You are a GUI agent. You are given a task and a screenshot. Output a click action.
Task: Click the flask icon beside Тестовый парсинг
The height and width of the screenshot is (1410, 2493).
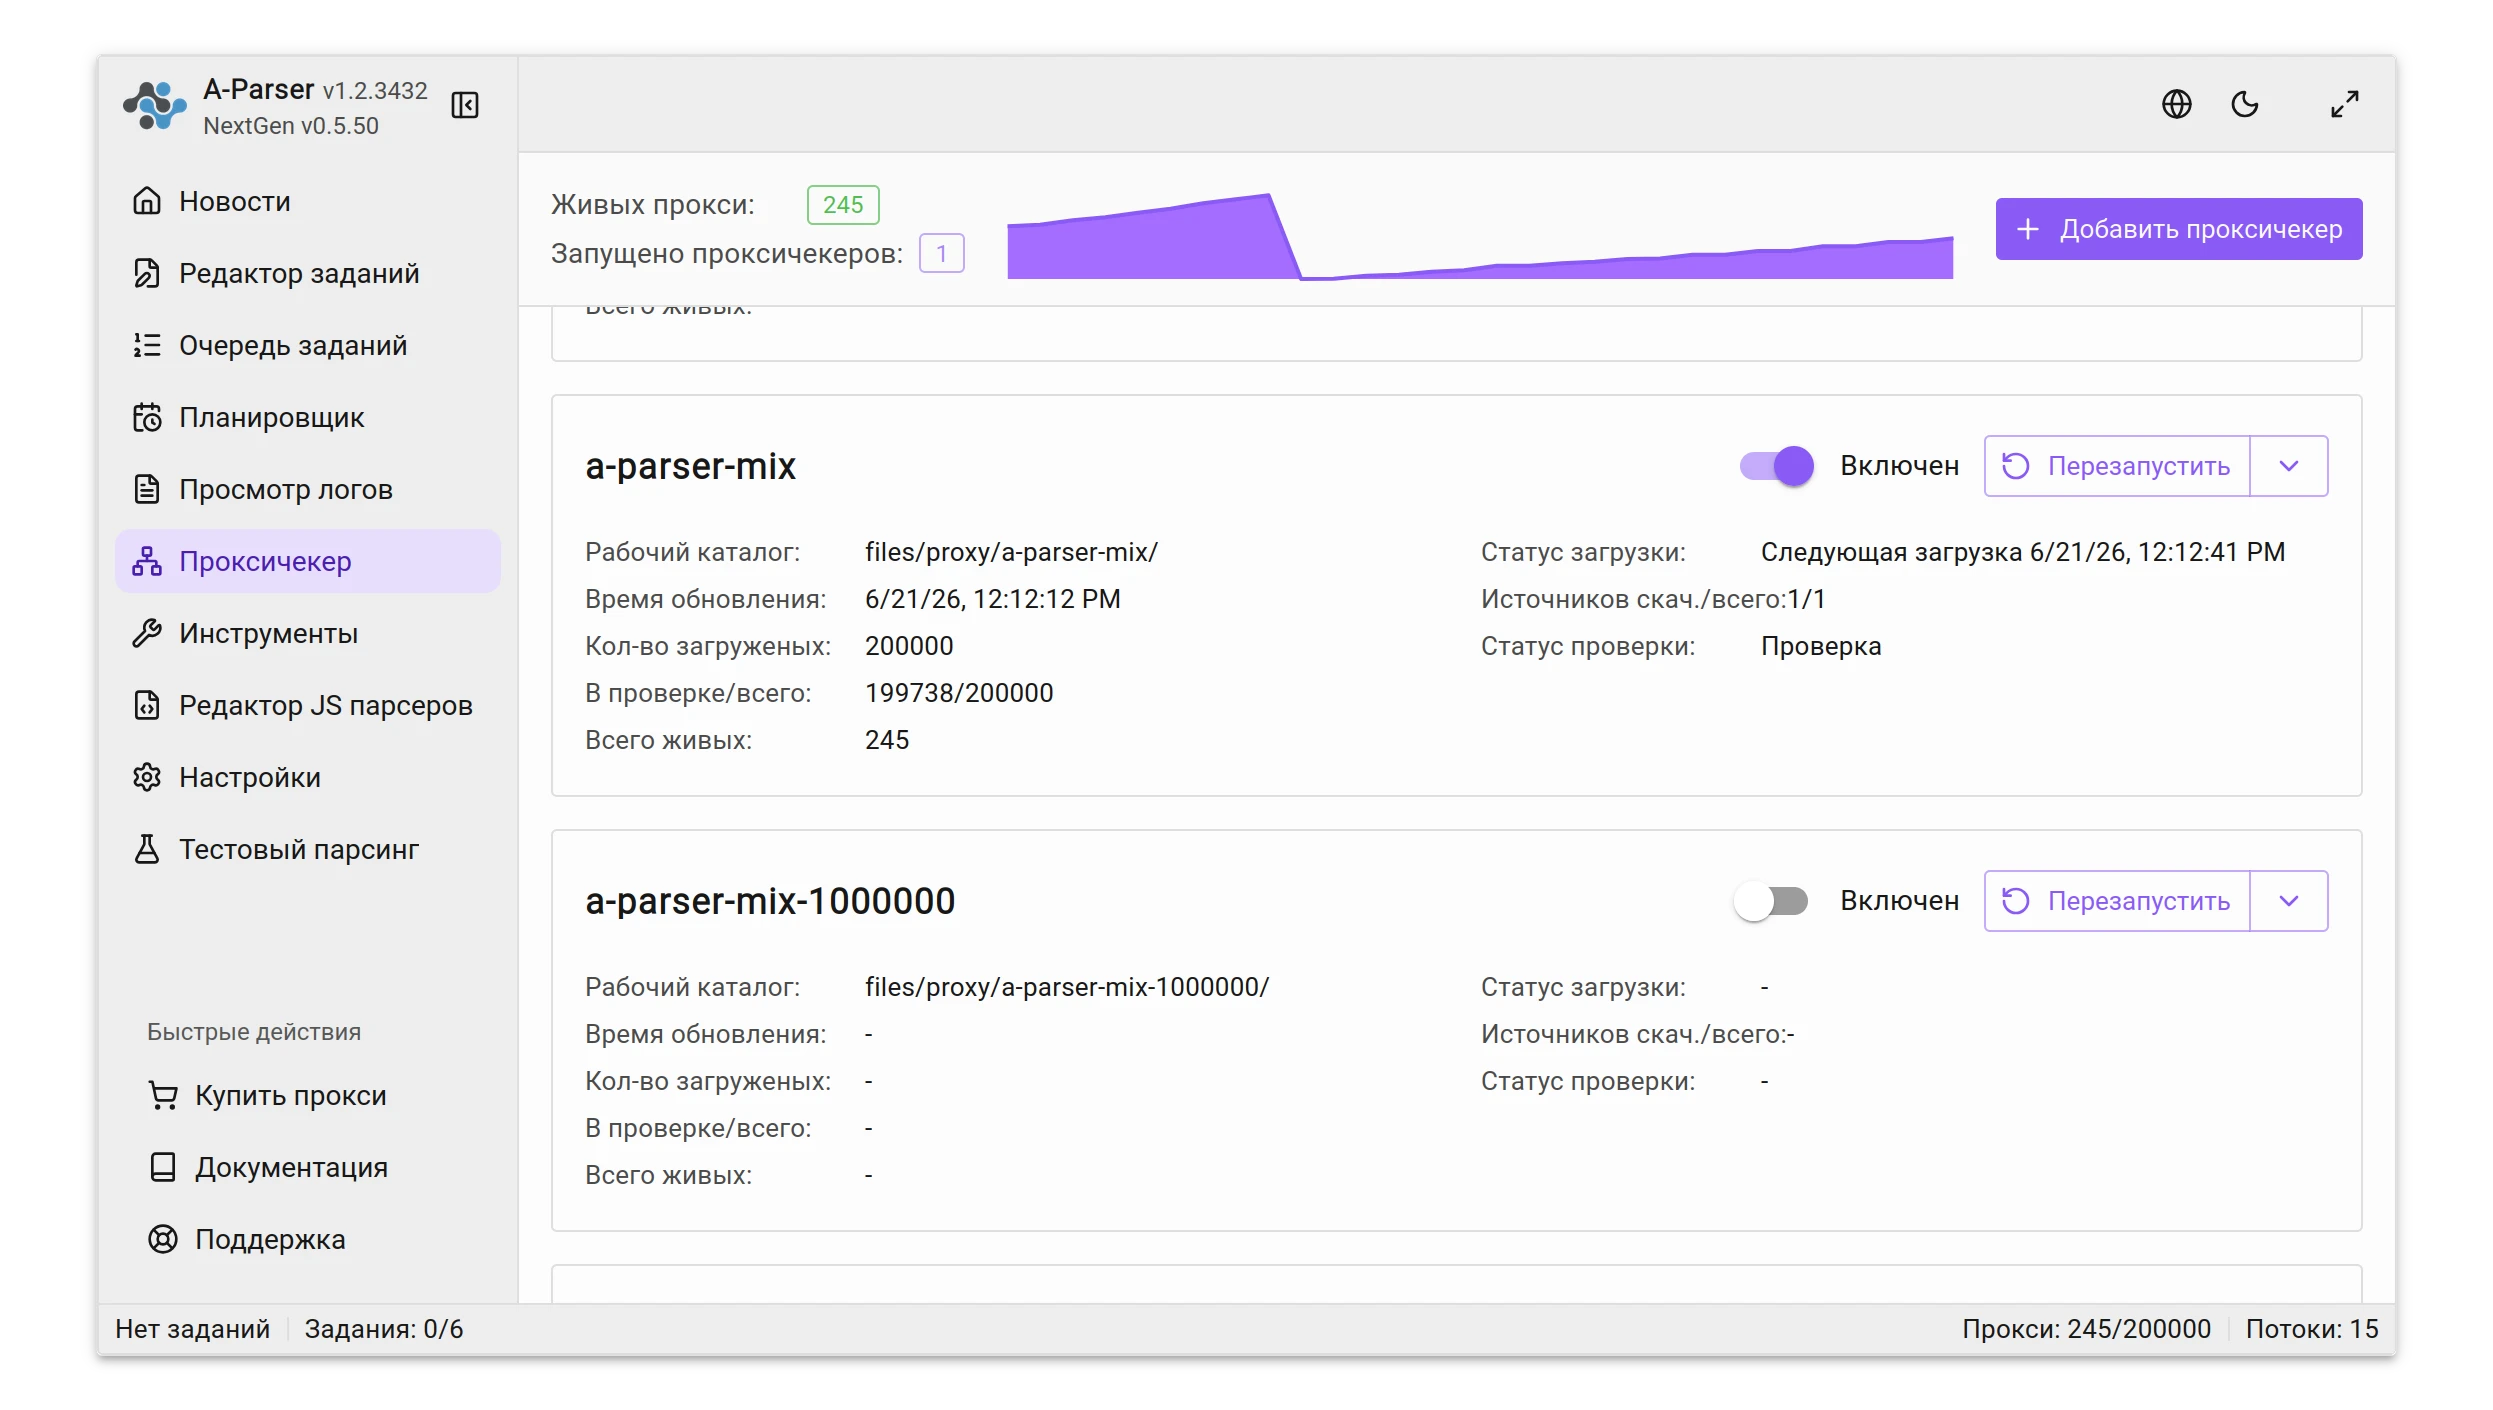tap(147, 849)
